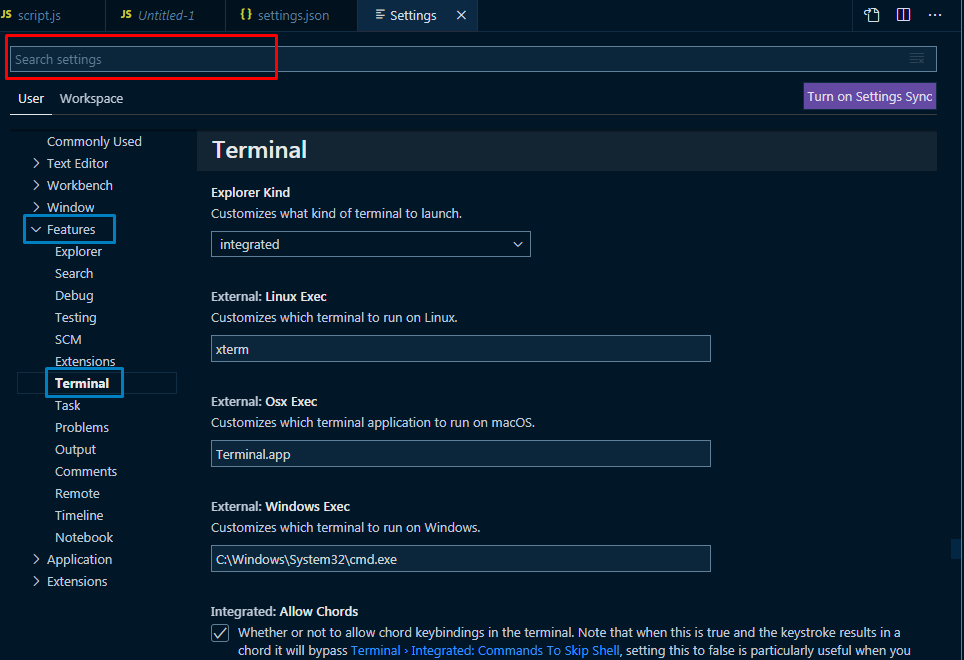This screenshot has width=964, height=660.
Task: Follow the Commands To Skip Shell link
Action: click(x=485, y=651)
